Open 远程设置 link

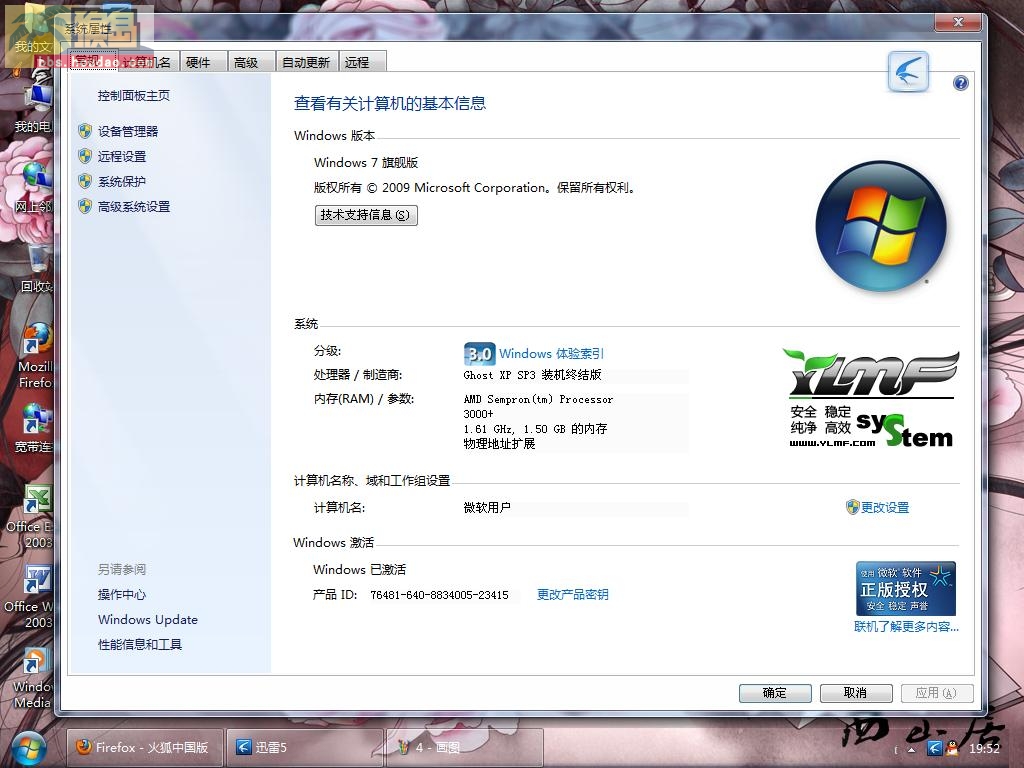pos(122,156)
